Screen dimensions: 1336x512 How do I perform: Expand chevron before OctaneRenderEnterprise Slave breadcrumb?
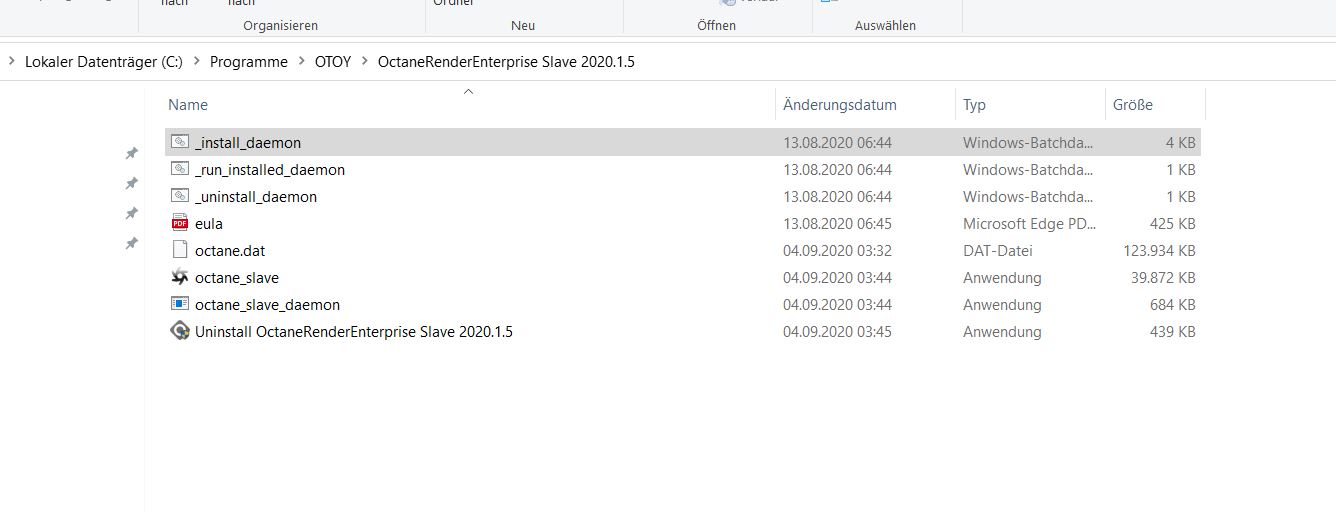[365, 62]
